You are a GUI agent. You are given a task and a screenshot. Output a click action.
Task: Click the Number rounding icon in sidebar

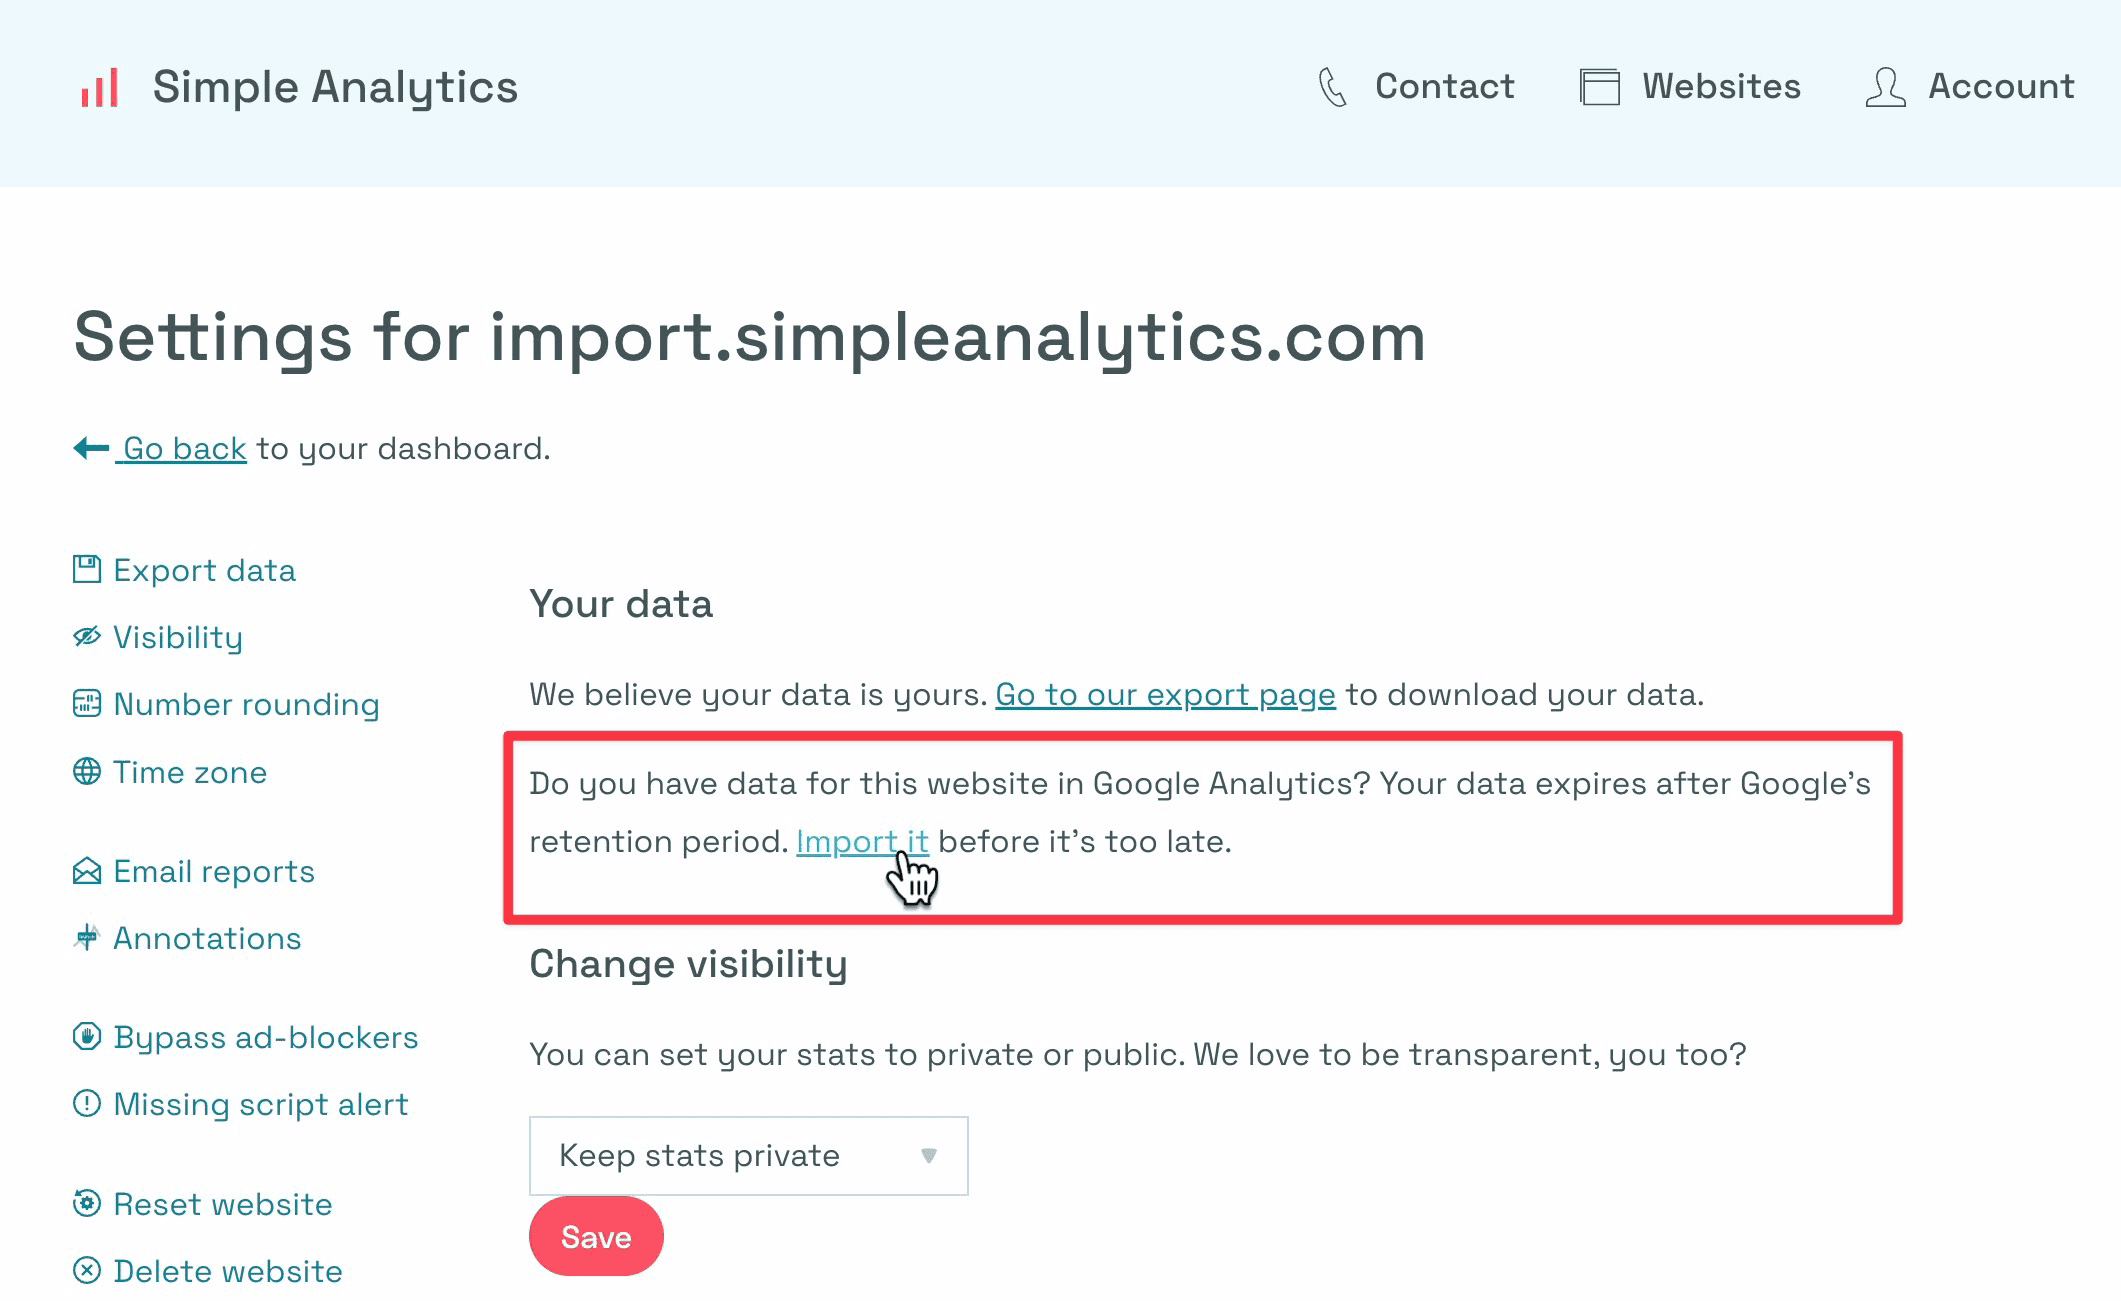[x=88, y=703]
